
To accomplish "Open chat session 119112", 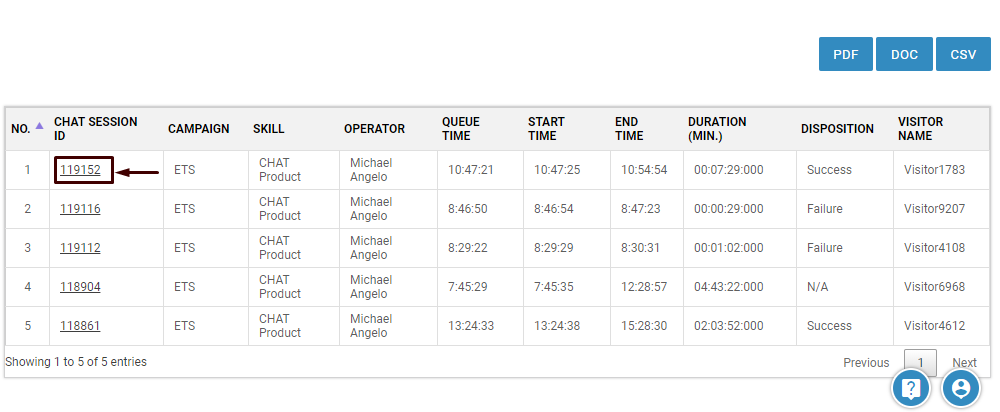I will click(x=80, y=248).
